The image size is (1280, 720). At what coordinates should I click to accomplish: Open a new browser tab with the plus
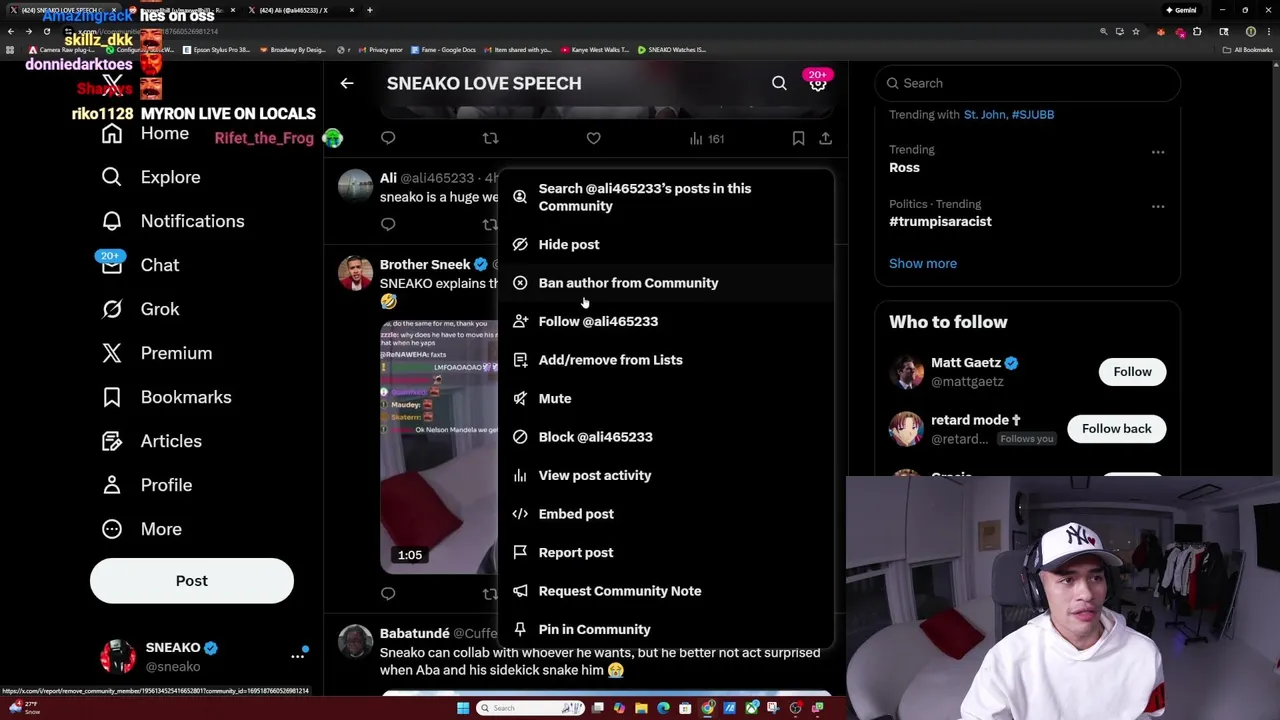pyautogui.click(x=369, y=10)
